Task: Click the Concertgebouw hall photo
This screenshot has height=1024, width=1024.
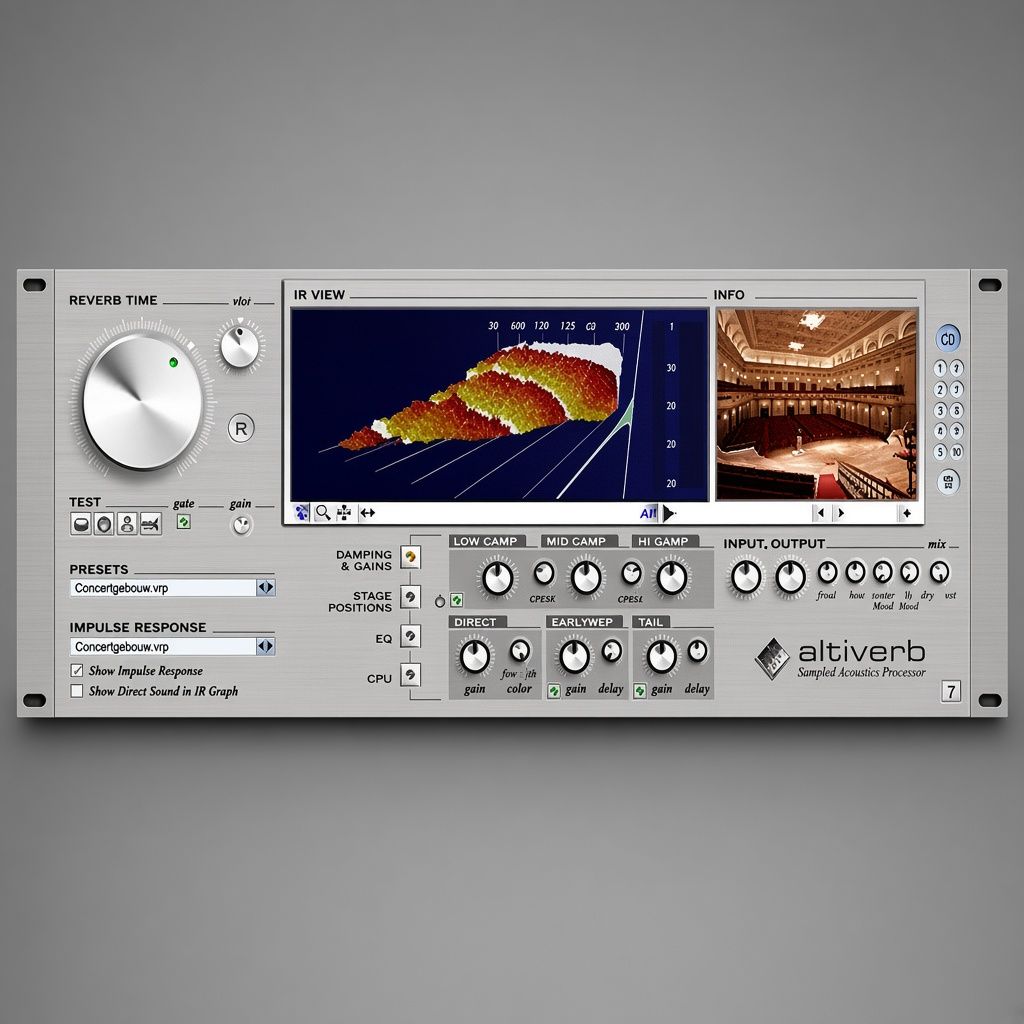Action: pyautogui.click(x=817, y=405)
